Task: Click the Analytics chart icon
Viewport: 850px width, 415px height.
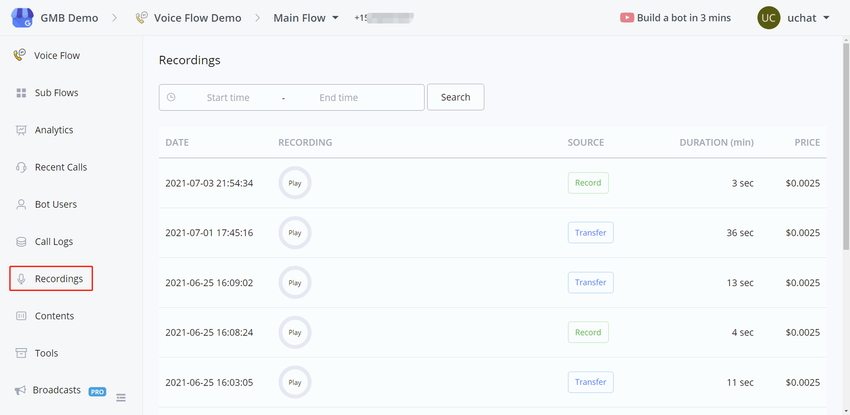Action: (21, 130)
